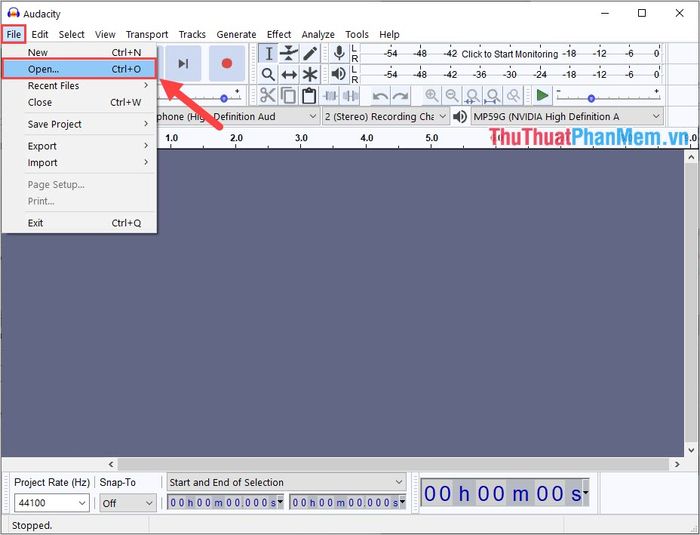This screenshot has height=535, width=700.
Task: Expand the Start and End of Selection dropdown
Action: pos(286,482)
